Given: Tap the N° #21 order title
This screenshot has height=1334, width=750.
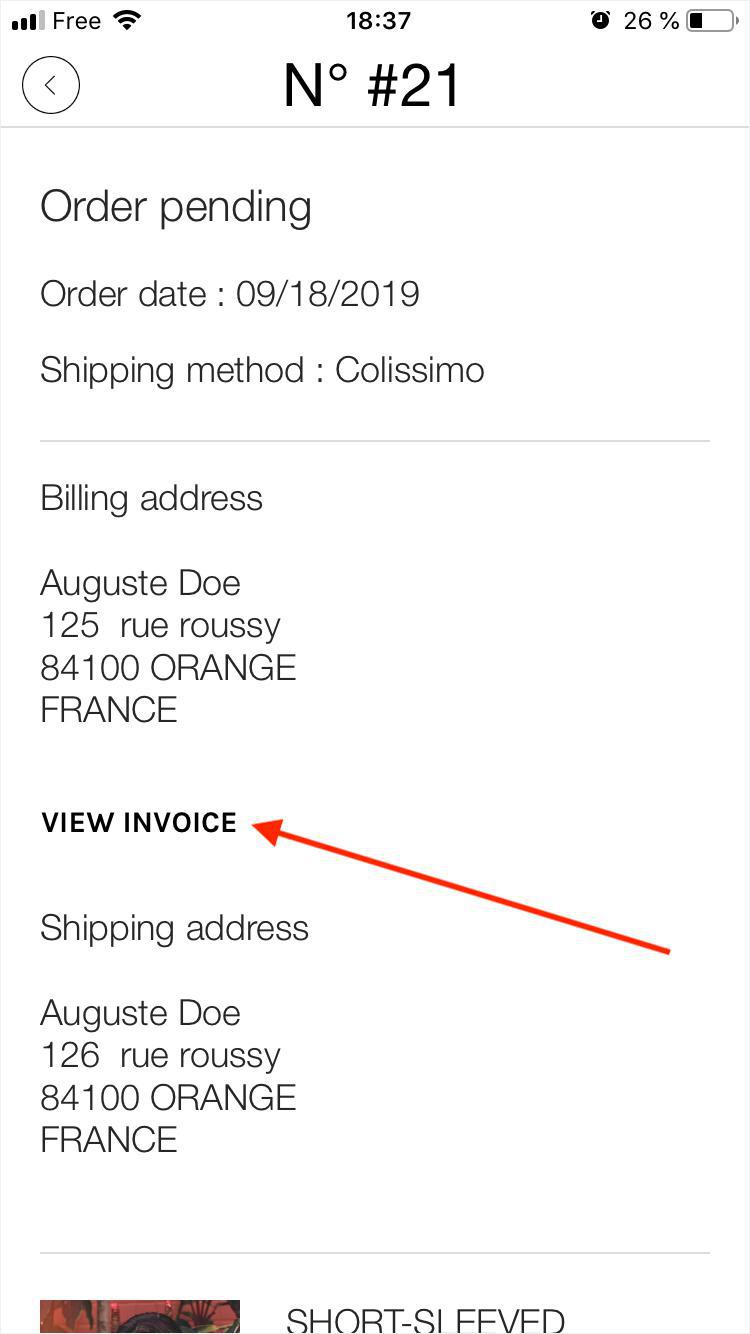Looking at the screenshot, I should click(372, 85).
